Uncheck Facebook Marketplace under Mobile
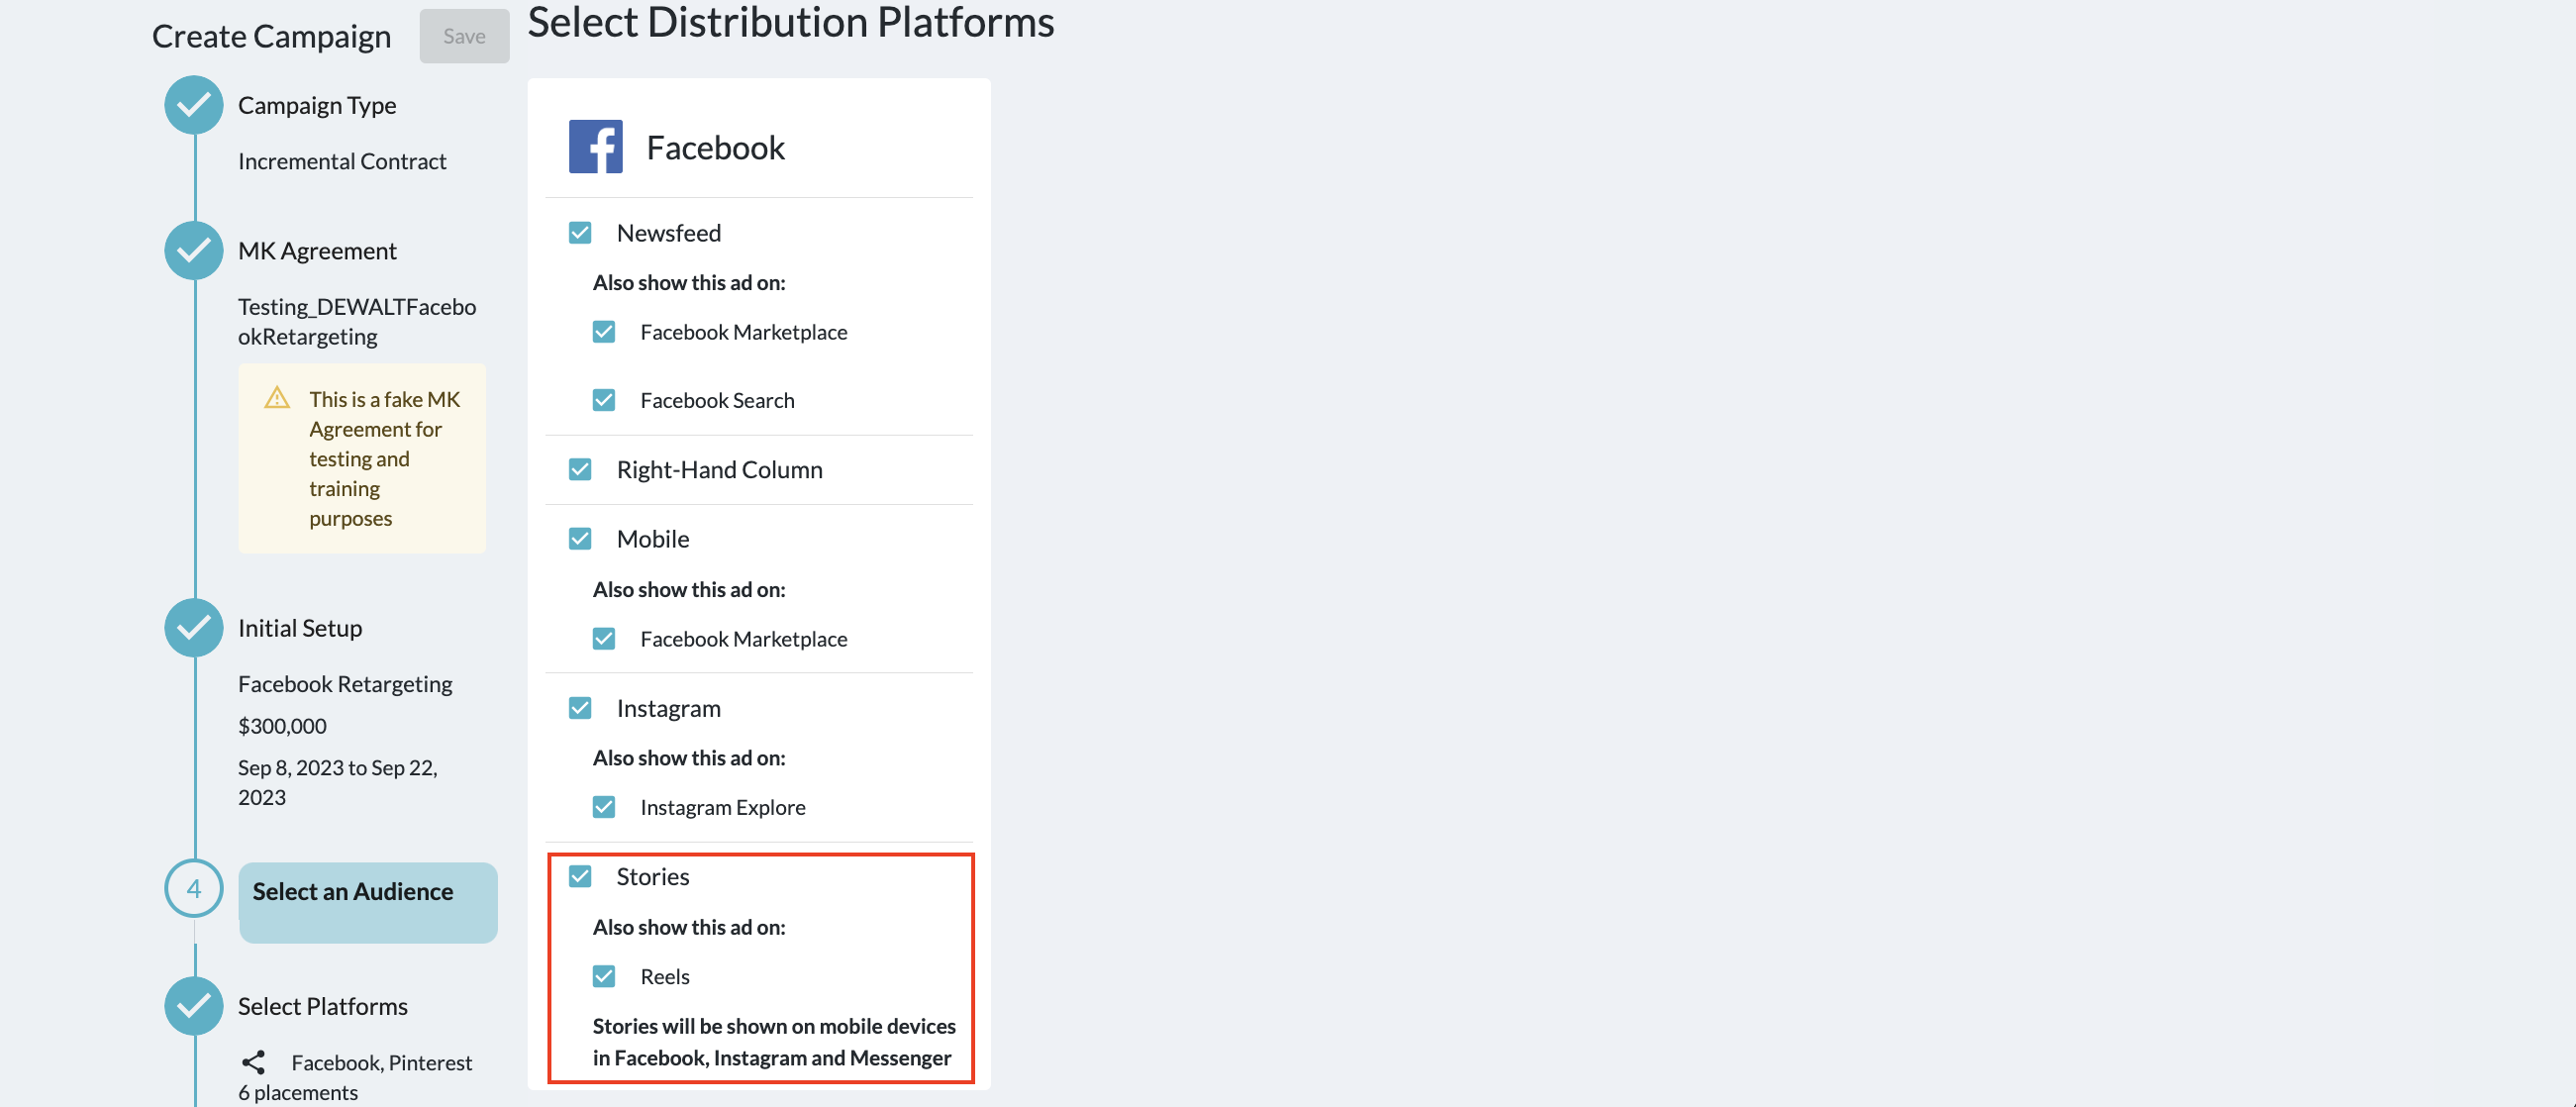 (x=604, y=639)
